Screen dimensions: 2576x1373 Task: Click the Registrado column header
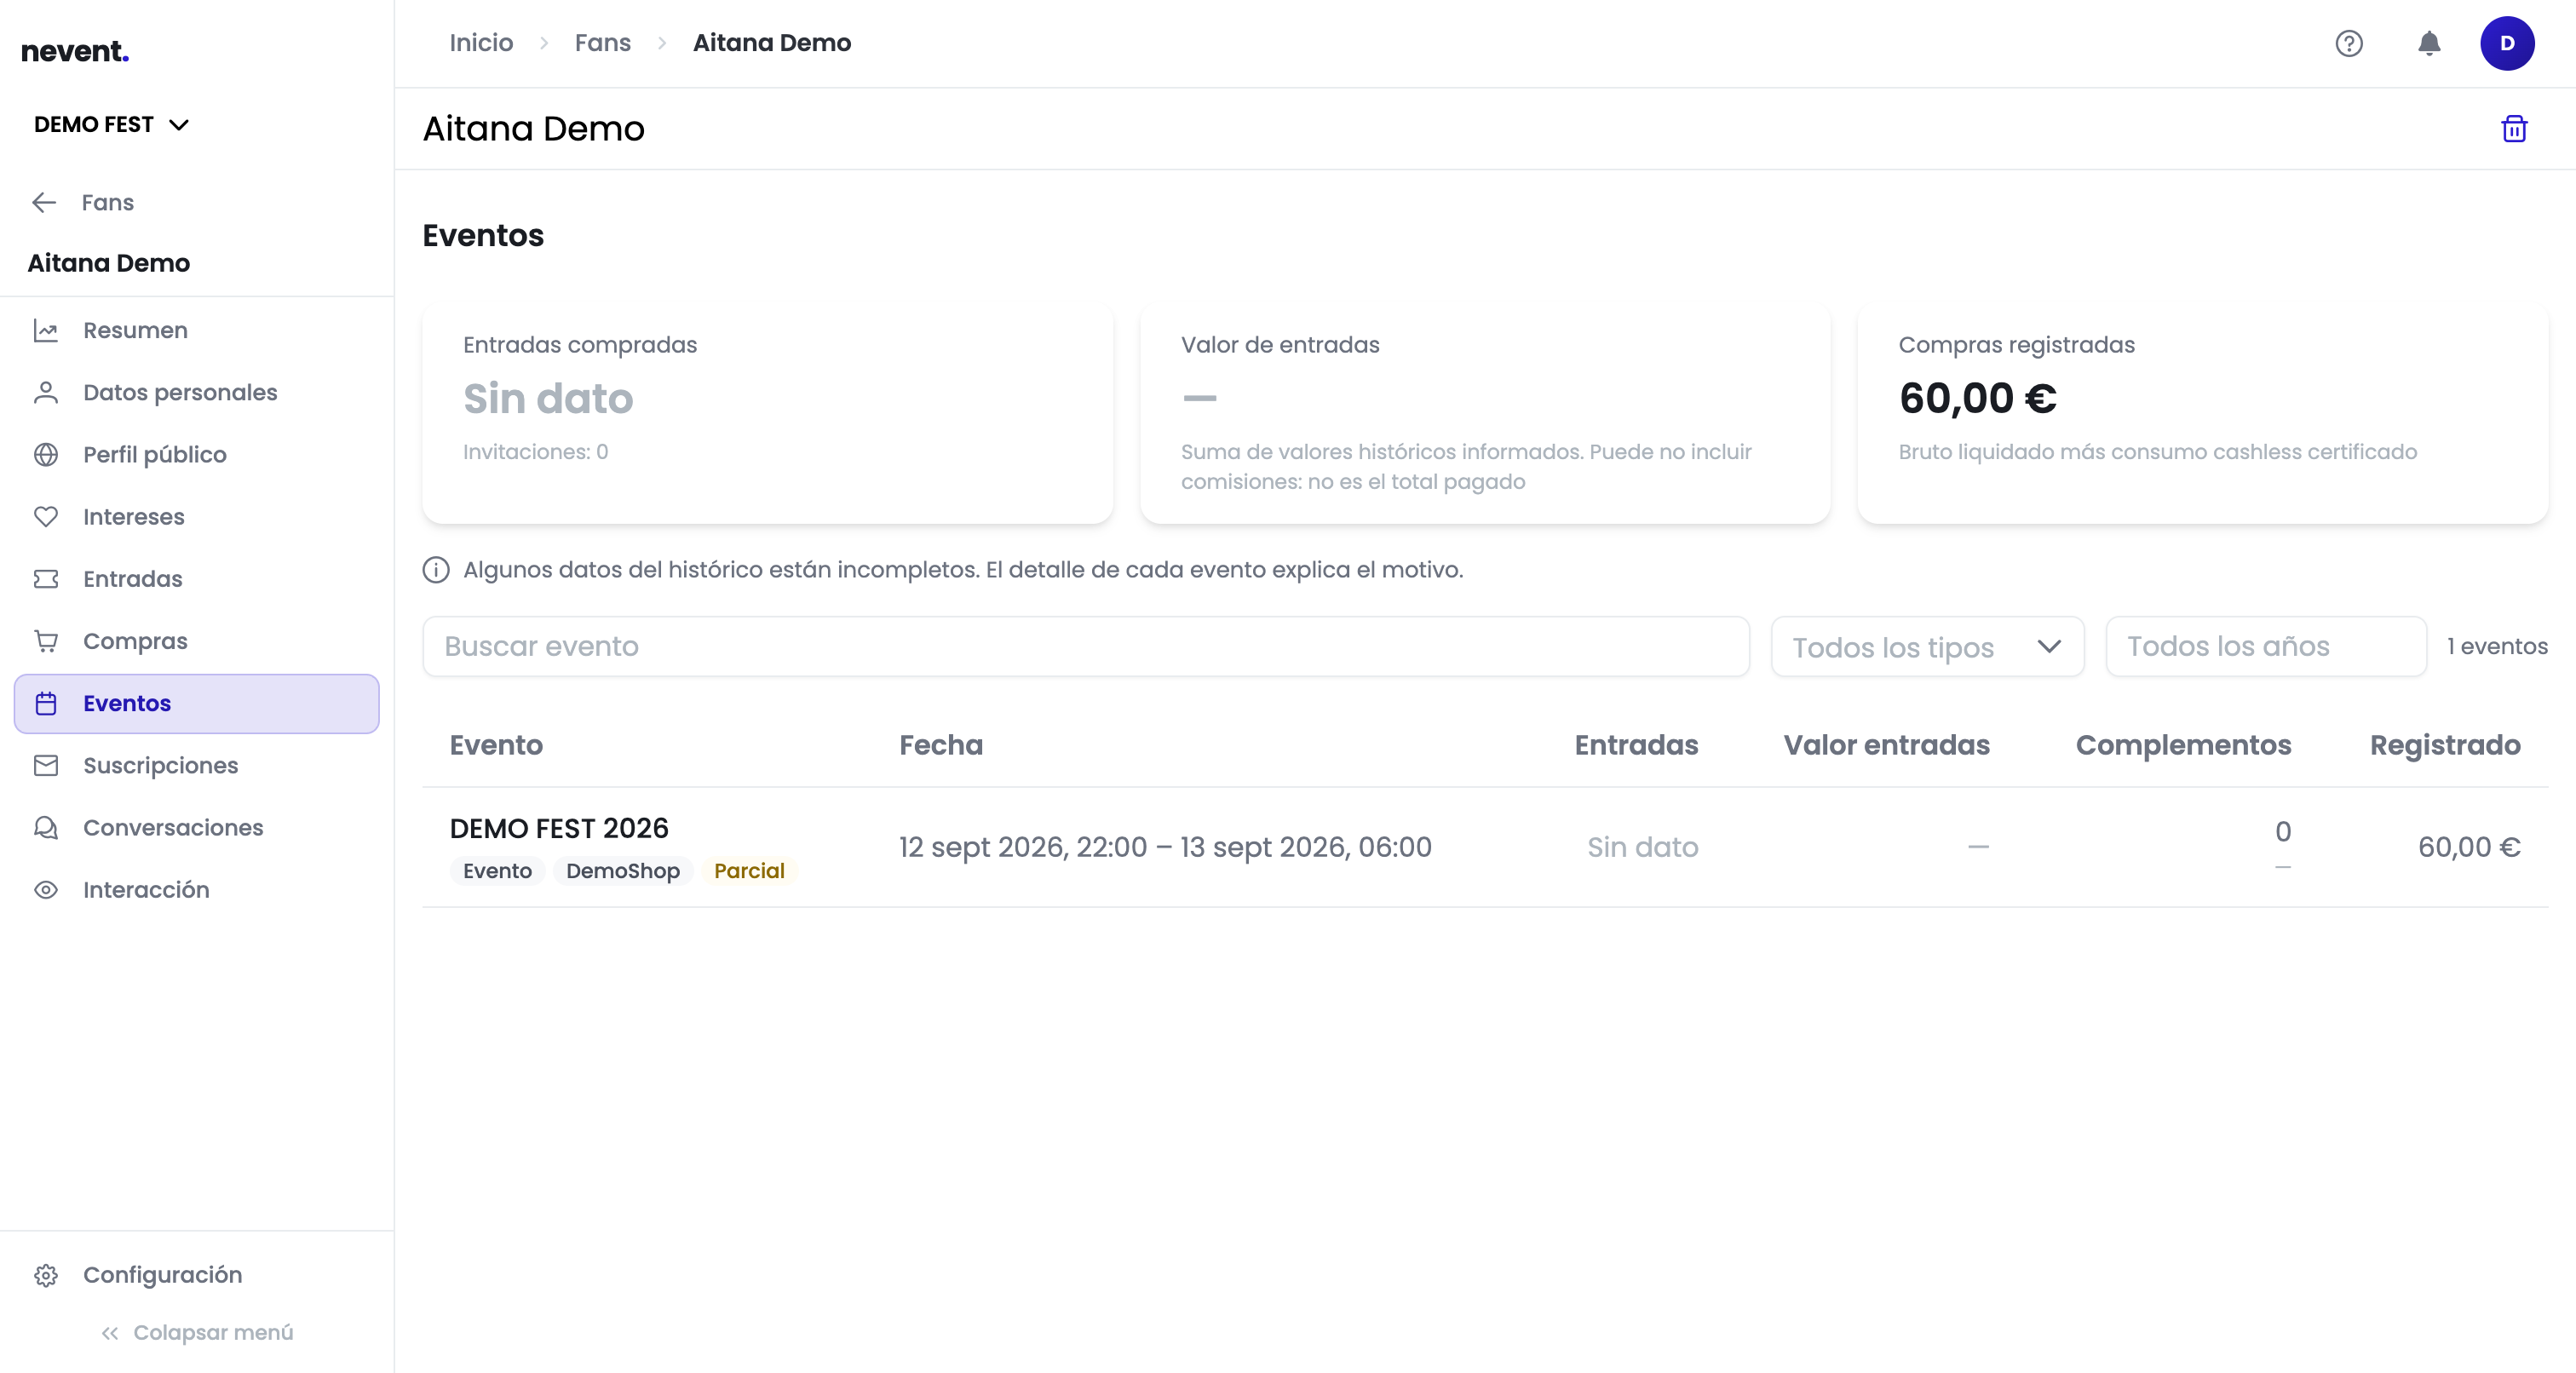[x=2445, y=745]
